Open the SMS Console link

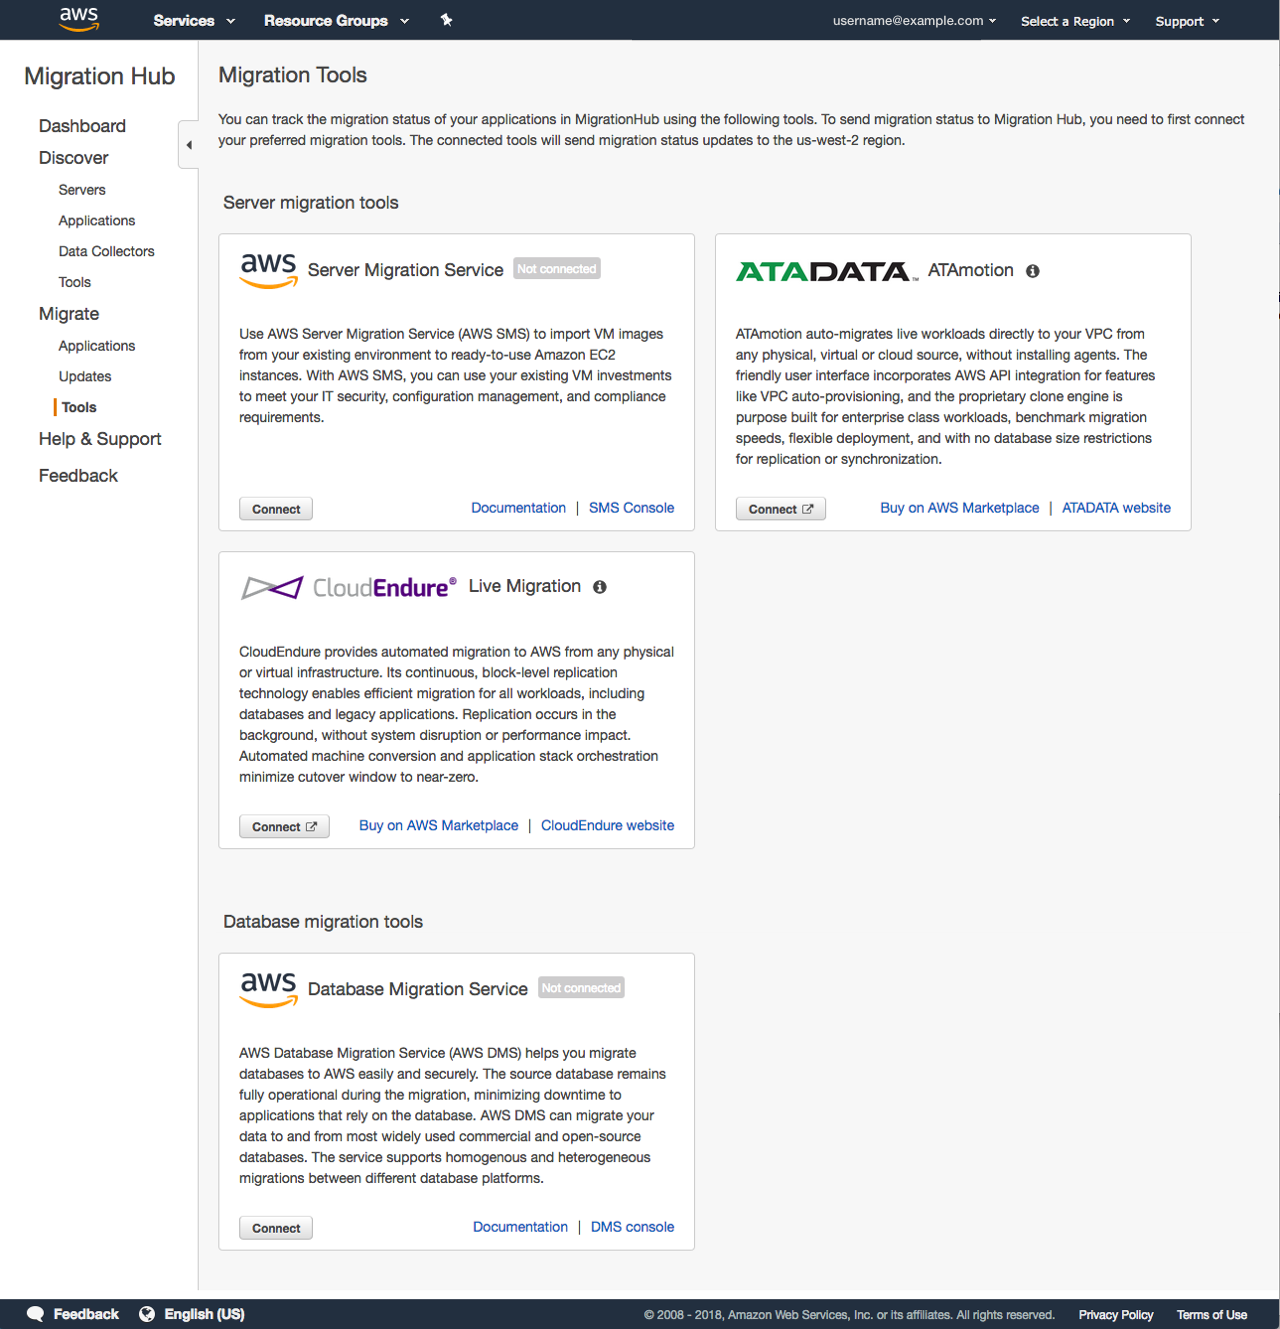coord(631,508)
